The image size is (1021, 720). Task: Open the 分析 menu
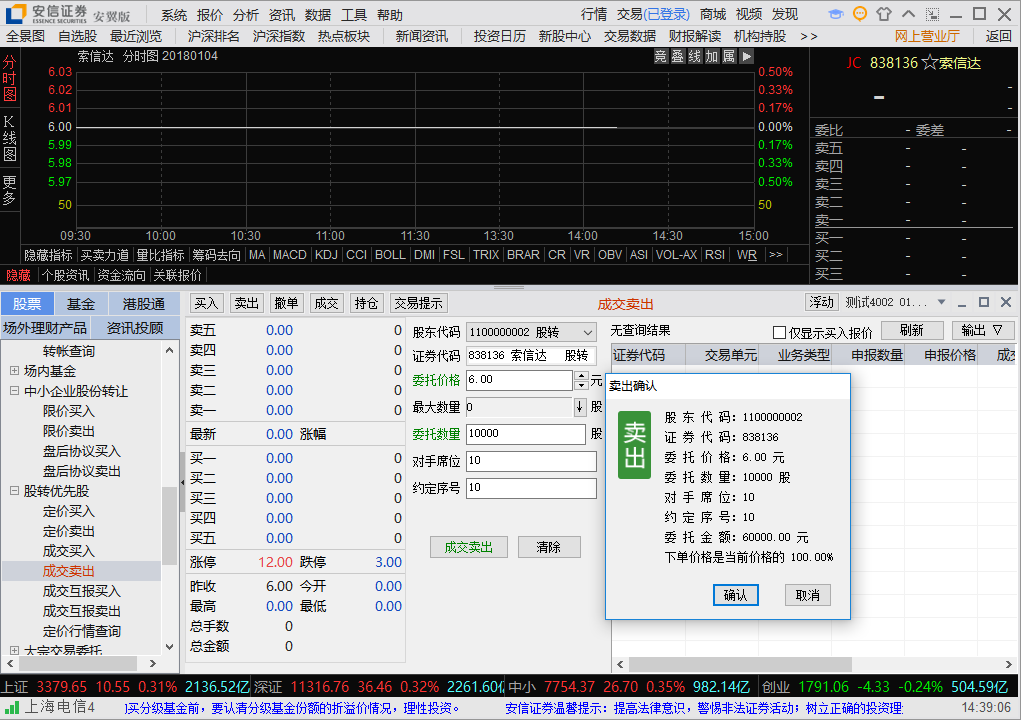pos(245,15)
